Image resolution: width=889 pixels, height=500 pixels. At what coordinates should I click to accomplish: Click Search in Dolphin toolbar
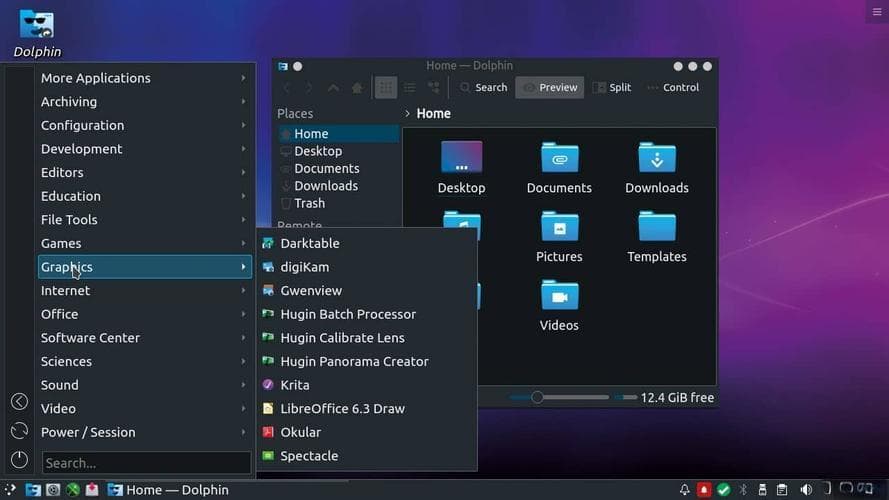[x=483, y=88]
